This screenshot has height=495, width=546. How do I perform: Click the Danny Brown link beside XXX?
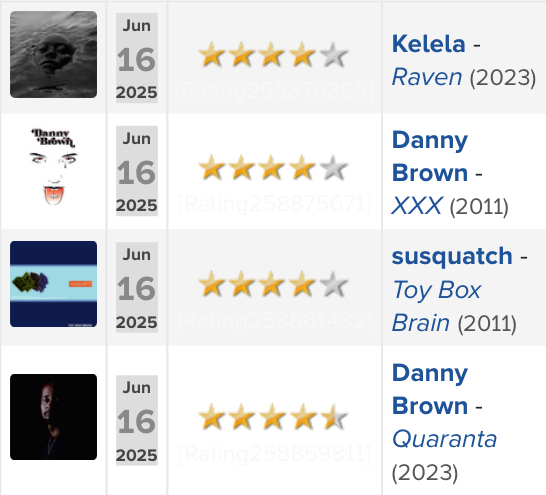[430, 156]
